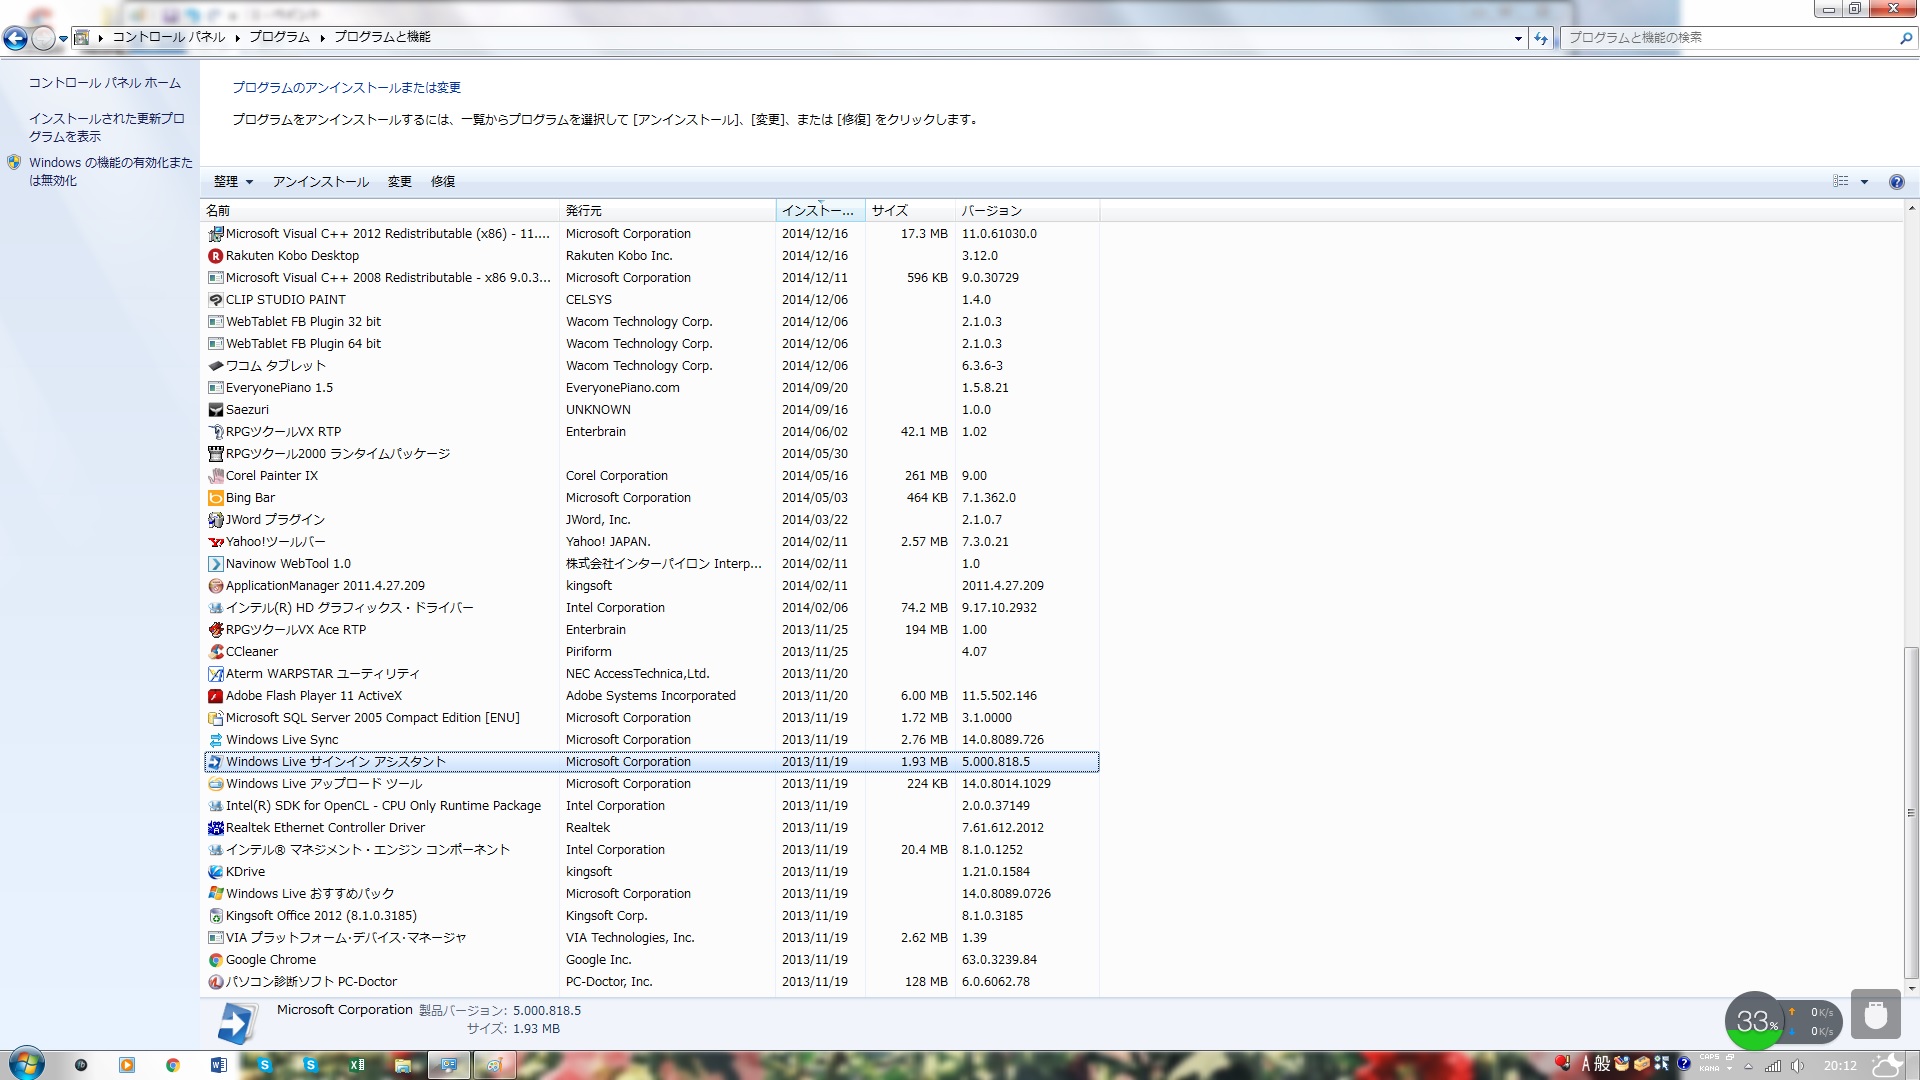Click the CCleaner program icon in list
The image size is (1920, 1080).
tap(215, 652)
